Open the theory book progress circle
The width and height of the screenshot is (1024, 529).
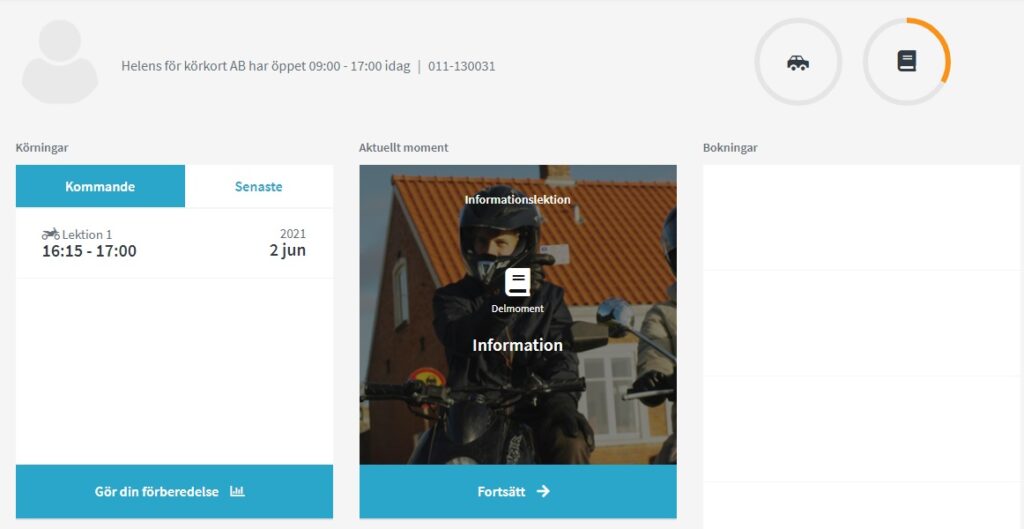click(x=906, y=62)
